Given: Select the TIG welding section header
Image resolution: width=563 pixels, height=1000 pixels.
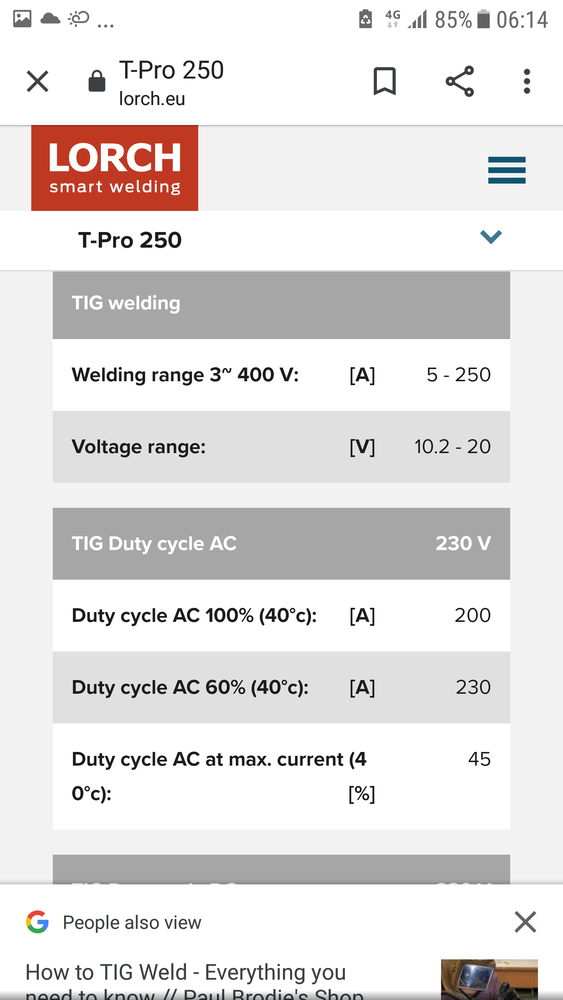Looking at the screenshot, I should pos(281,304).
